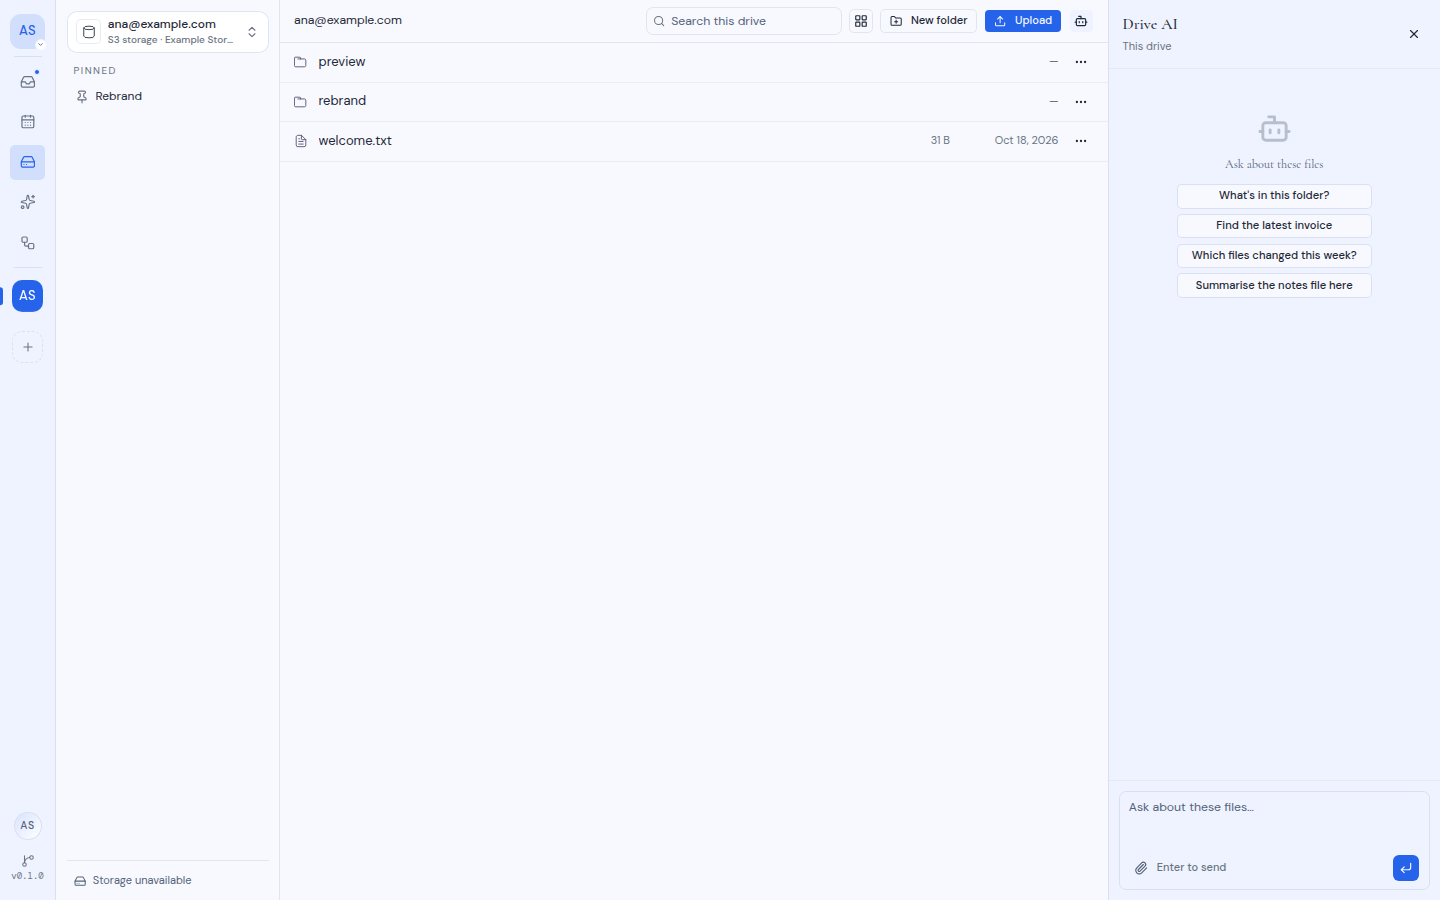Click the New folder button
This screenshot has width=1440, height=900.
click(x=928, y=21)
